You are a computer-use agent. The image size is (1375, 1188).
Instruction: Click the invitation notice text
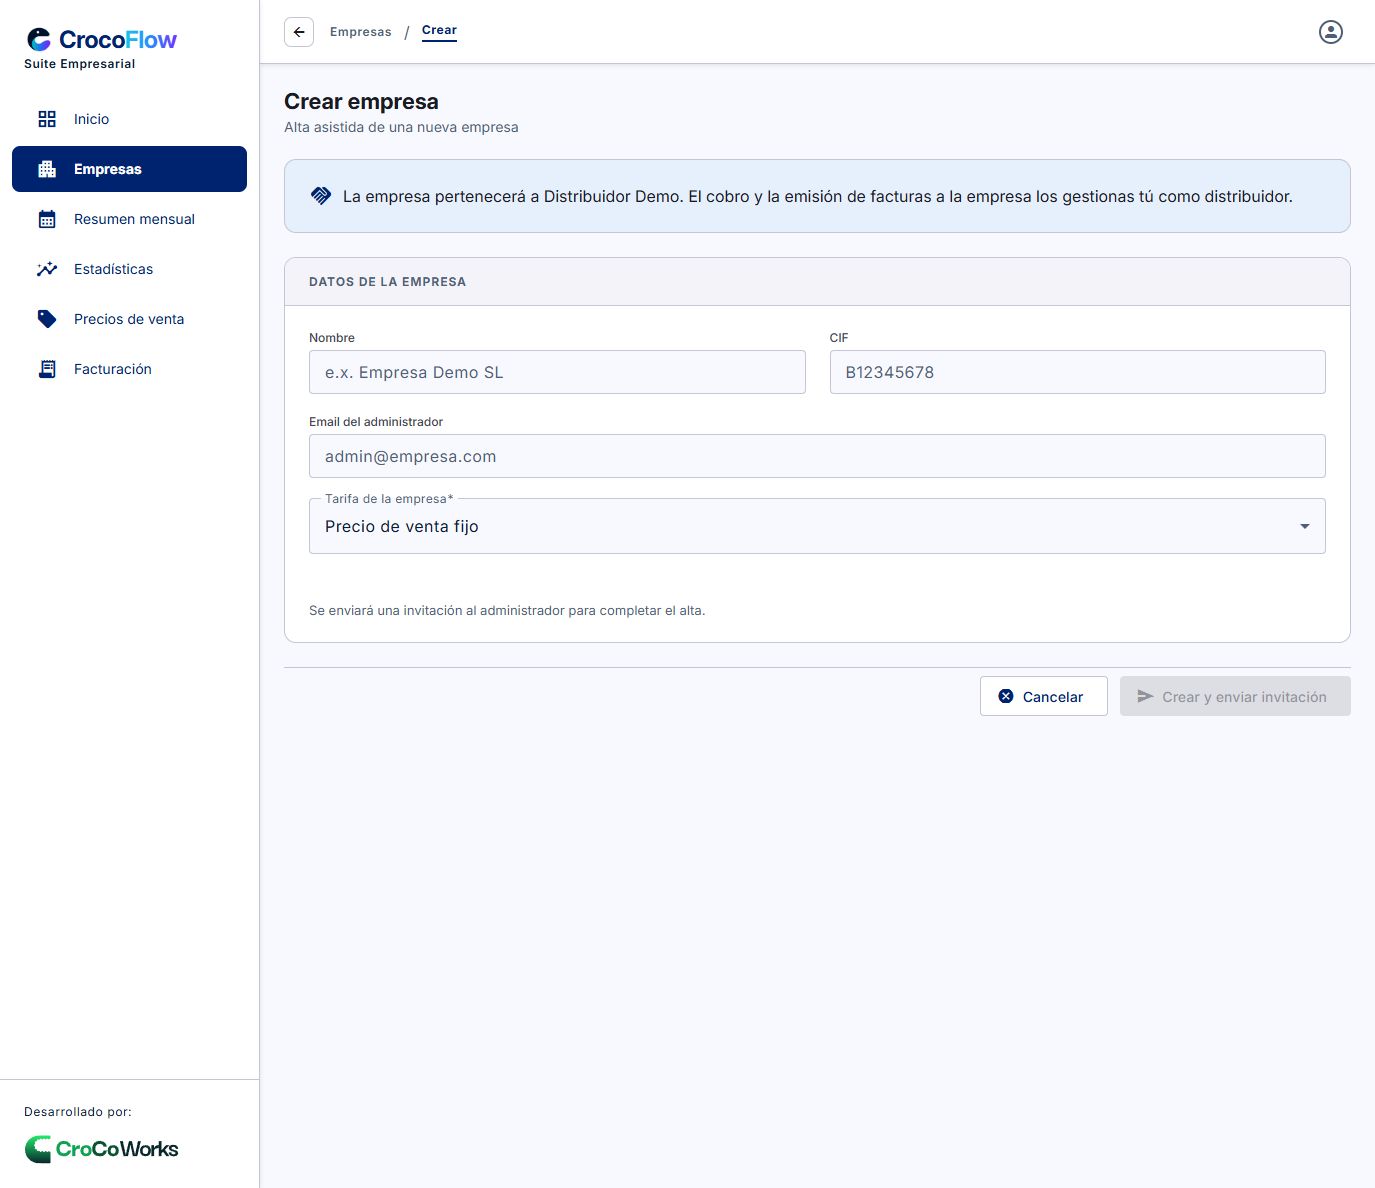pos(507,610)
